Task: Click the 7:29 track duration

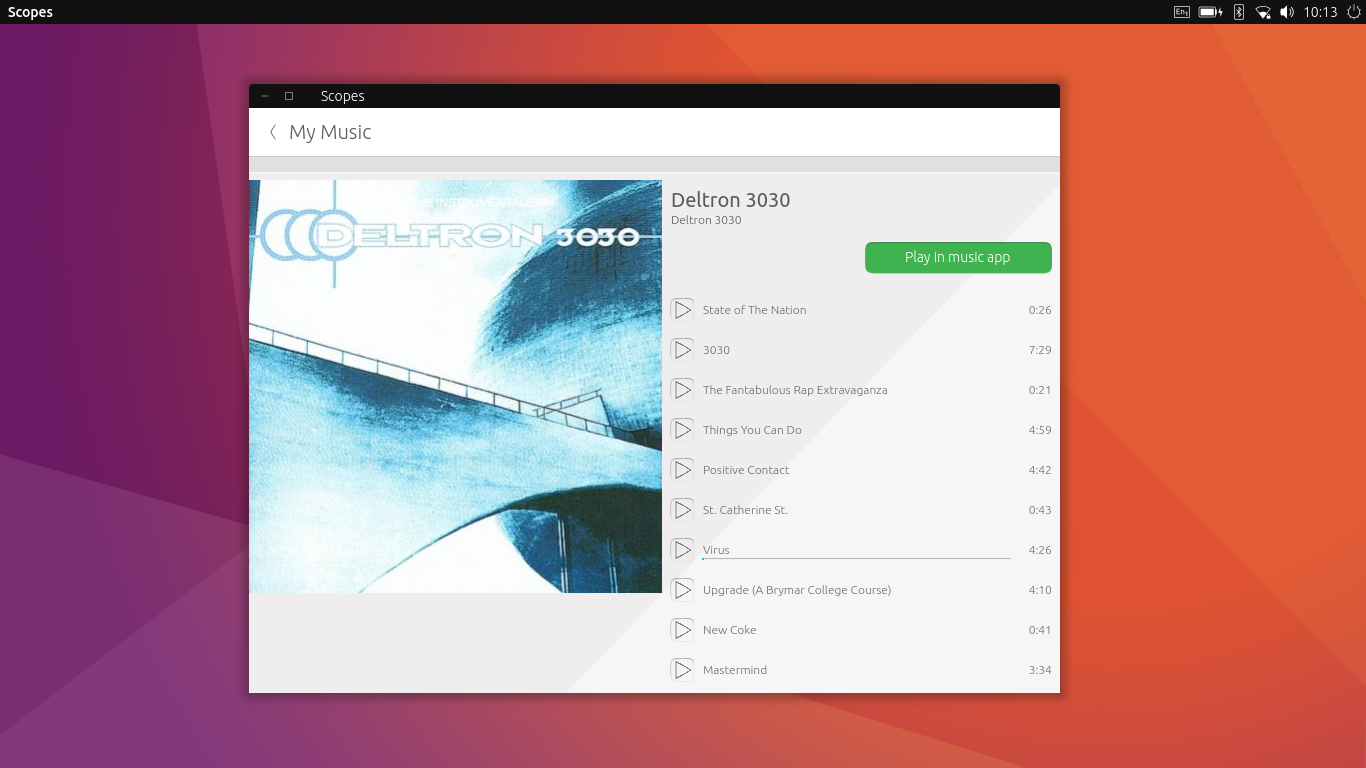Action: pos(1040,350)
